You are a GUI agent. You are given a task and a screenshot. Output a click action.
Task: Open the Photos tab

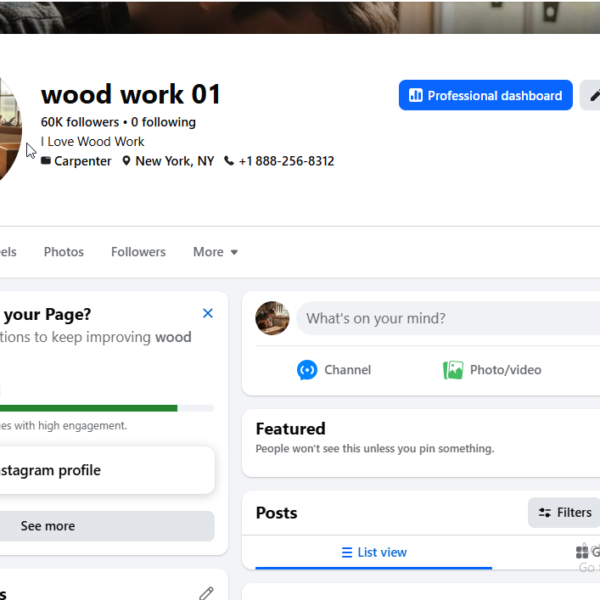click(x=64, y=252)
